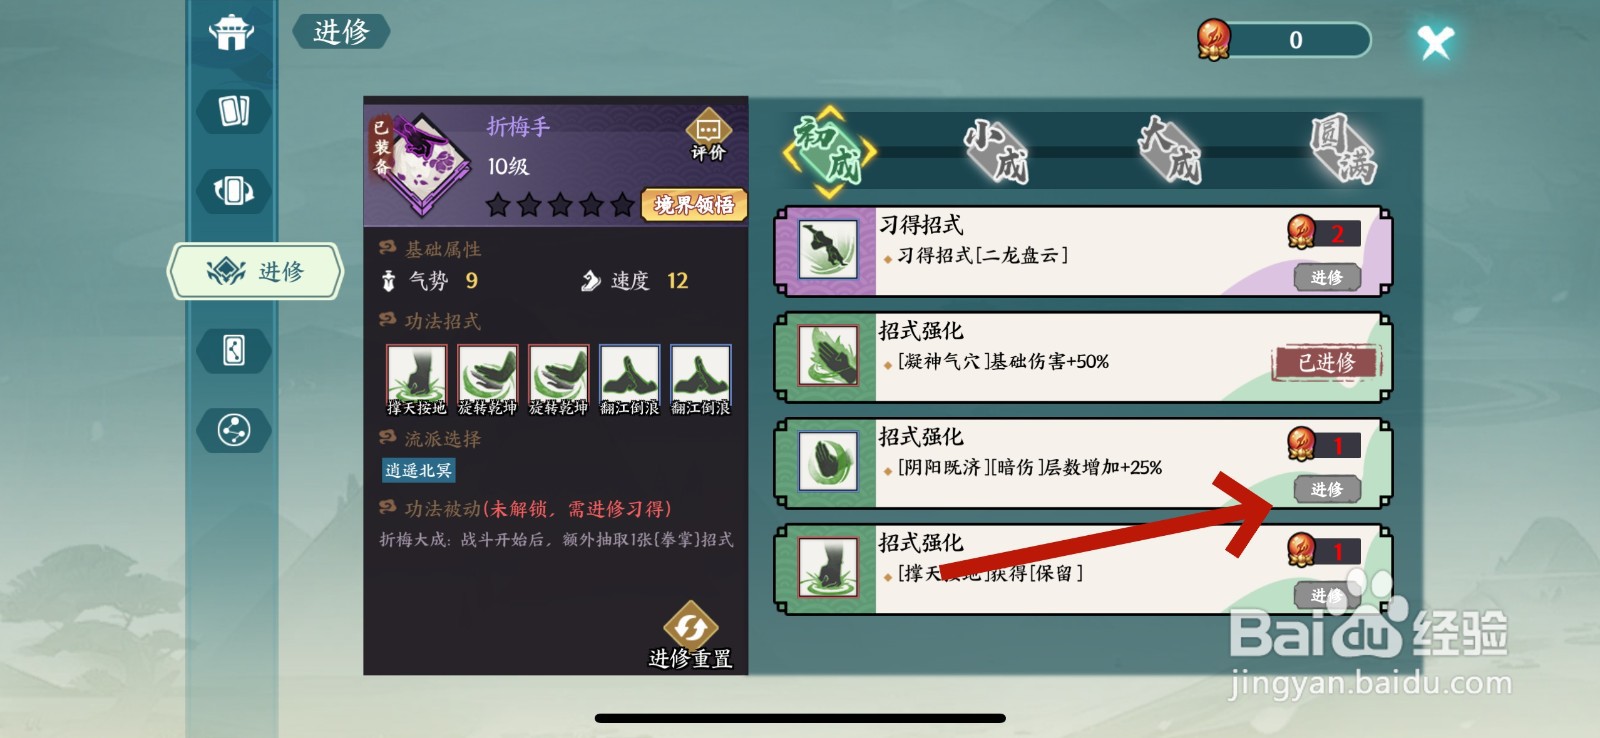Select the 初成 stage tab

(x=829, y=152)
